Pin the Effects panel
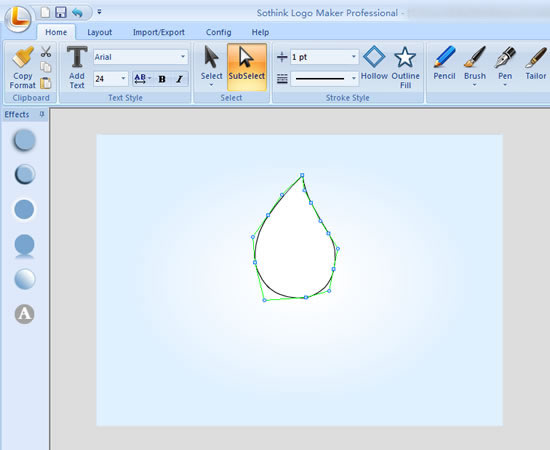Screen dimensions: 550x450 click(42, 114)
